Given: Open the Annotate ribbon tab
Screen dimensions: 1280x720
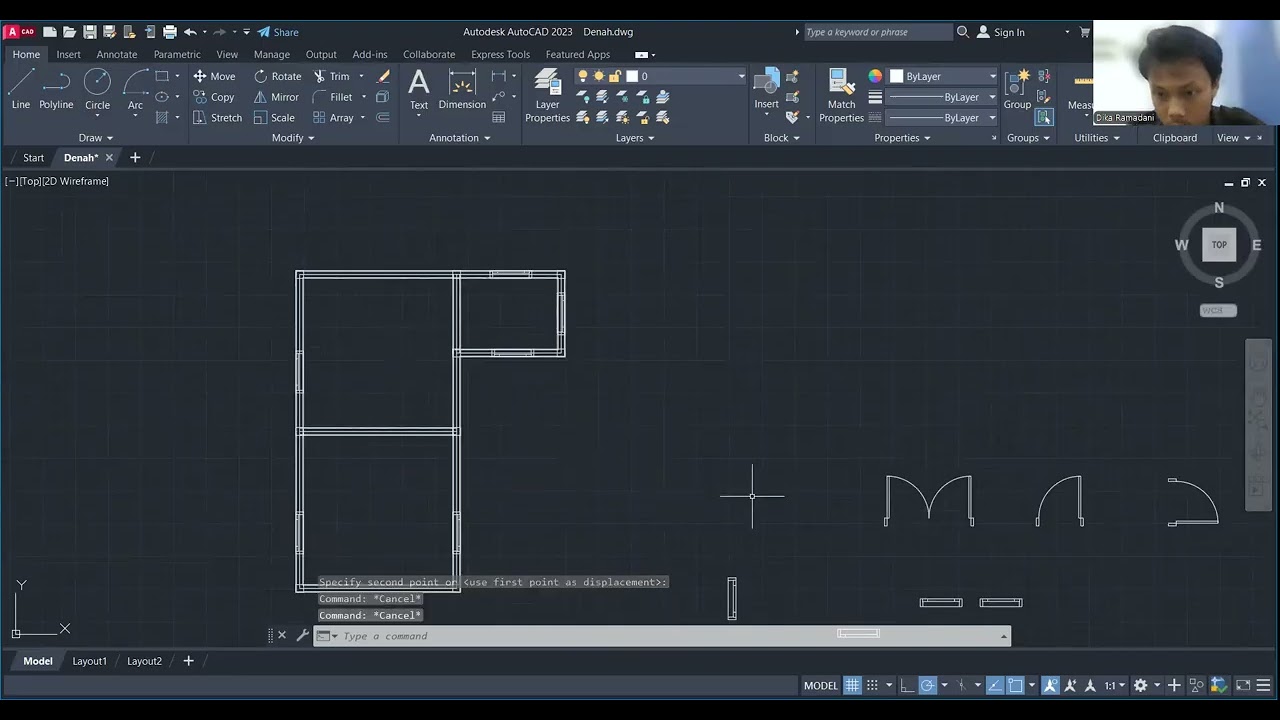Looking at the screenshot, I should pos(117,54).
